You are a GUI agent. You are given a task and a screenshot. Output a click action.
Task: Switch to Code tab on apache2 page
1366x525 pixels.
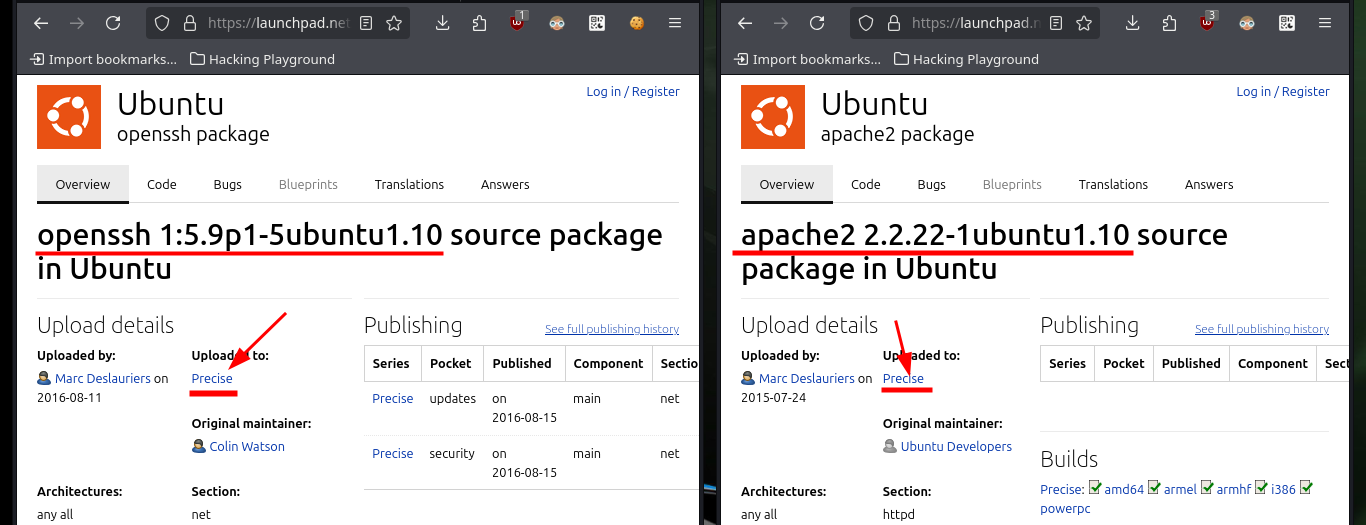tap(866, 184)
